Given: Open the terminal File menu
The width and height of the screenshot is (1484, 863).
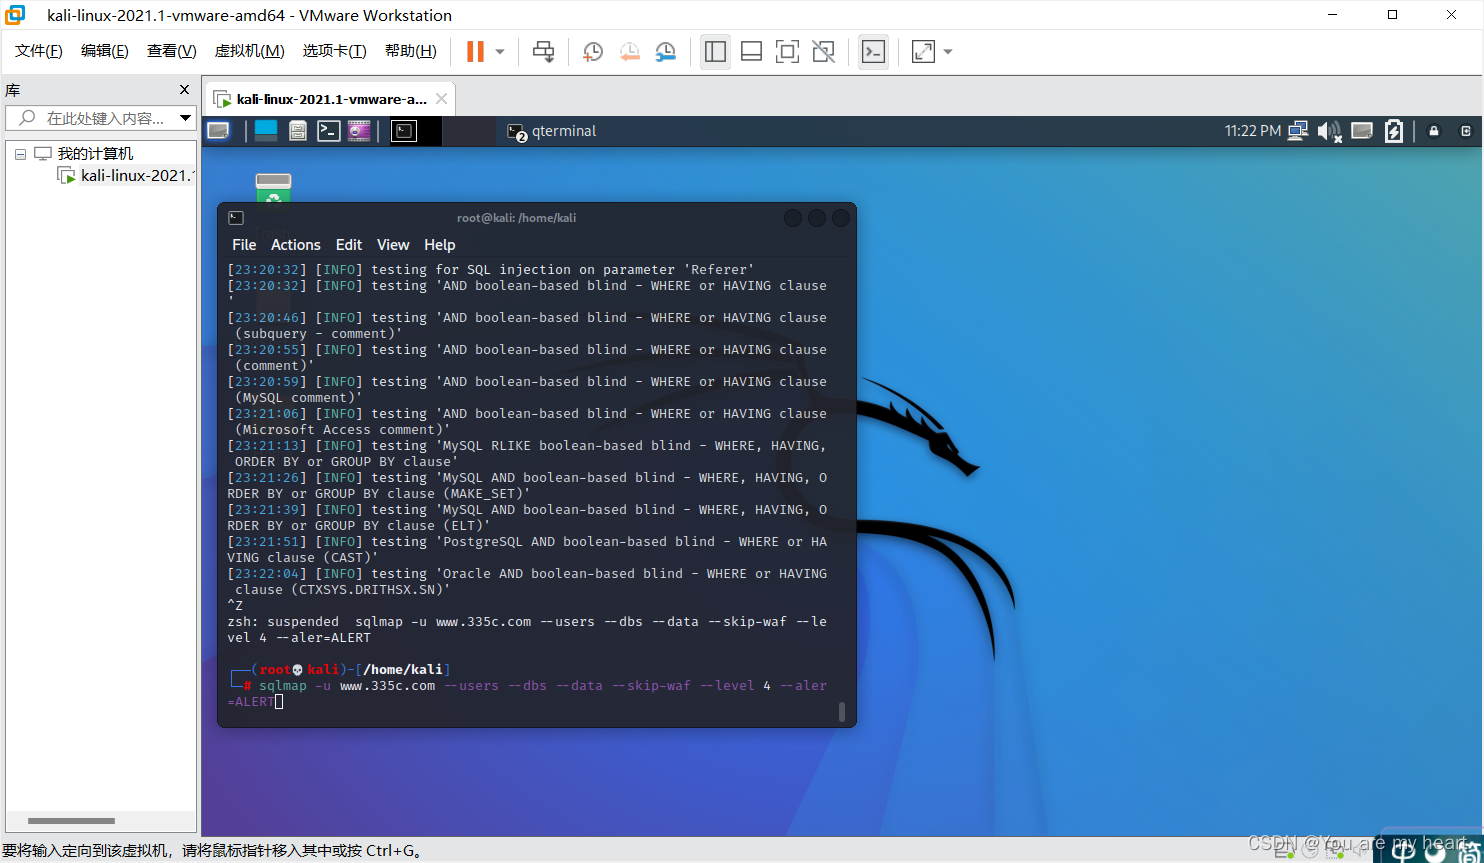Looking at the screenshot, I should (244, 245).
